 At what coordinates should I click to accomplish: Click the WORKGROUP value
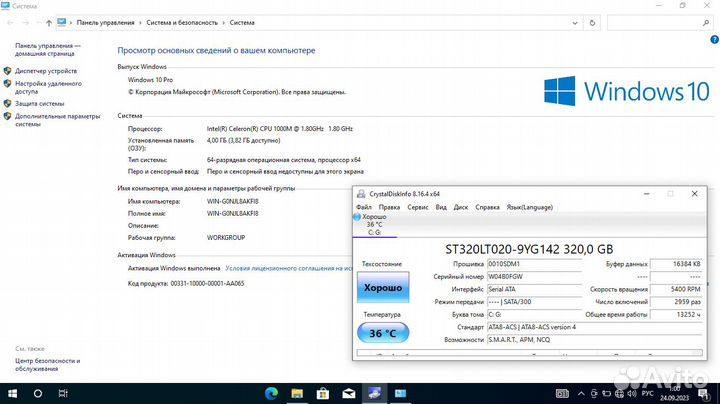coord(226,237)
